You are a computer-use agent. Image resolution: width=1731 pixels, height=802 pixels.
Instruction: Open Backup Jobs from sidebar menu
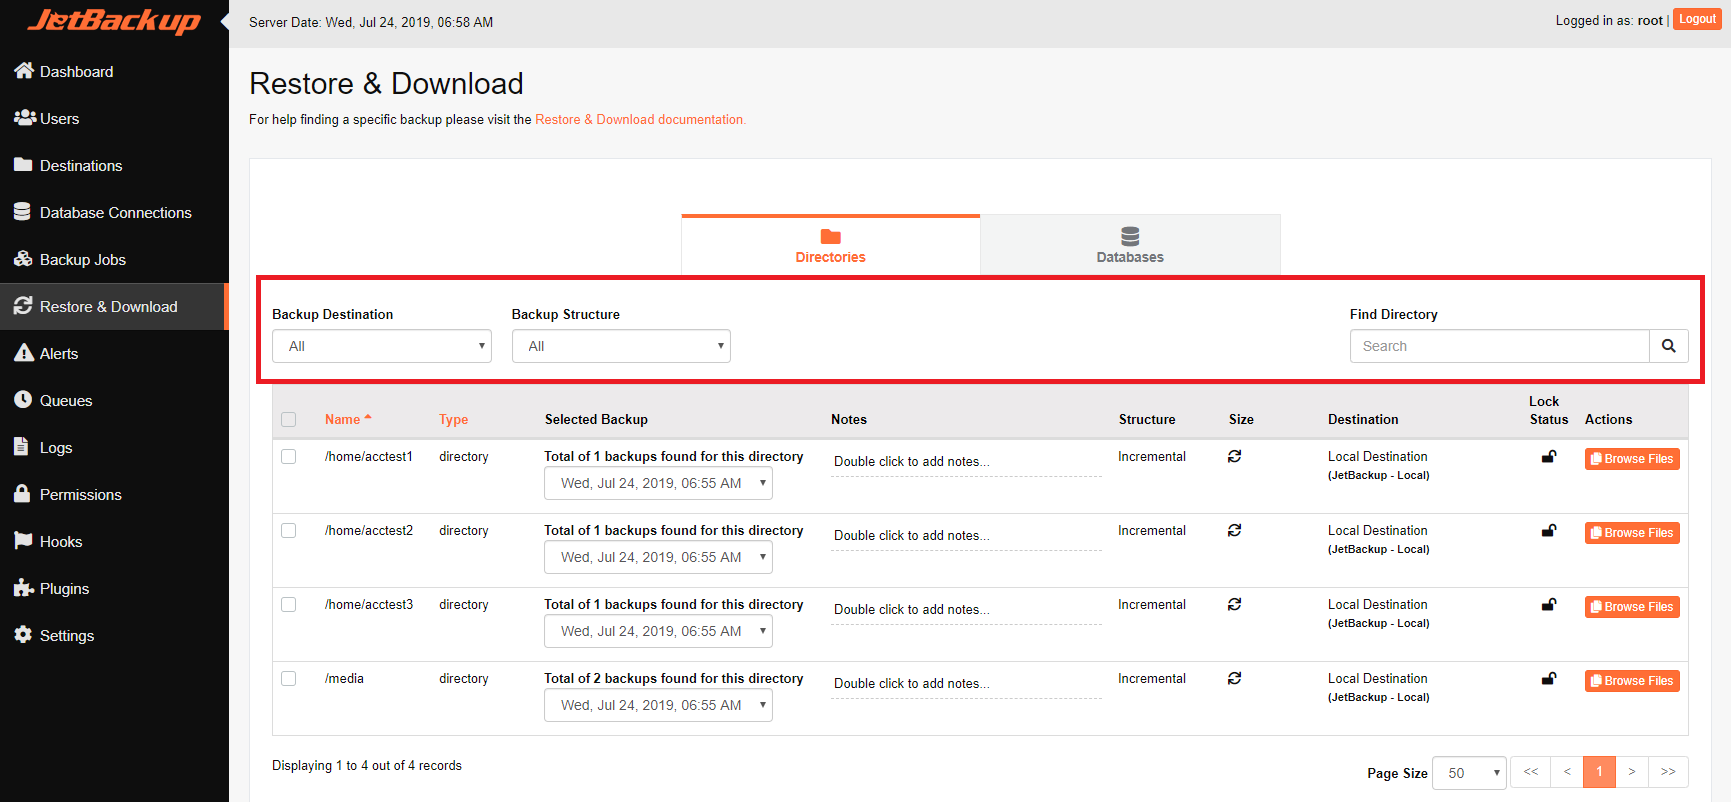pyautogui.click(x=114, y=259)
